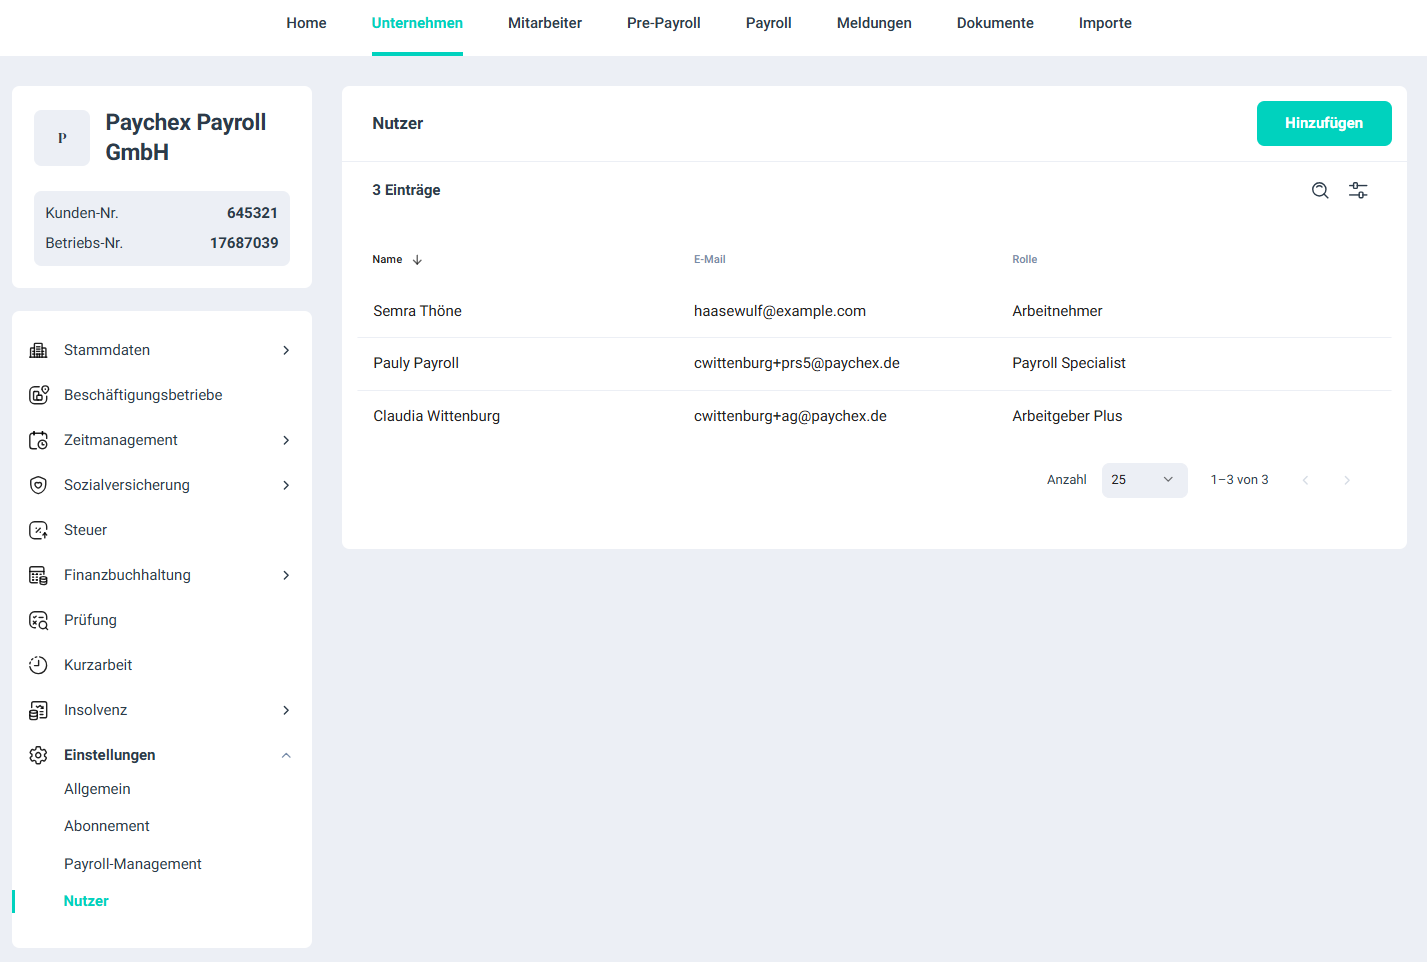This screenshot has height=962, width=1427.
Task: Click the Zeitmanagement calendar icon
Action: click(38, 440)
